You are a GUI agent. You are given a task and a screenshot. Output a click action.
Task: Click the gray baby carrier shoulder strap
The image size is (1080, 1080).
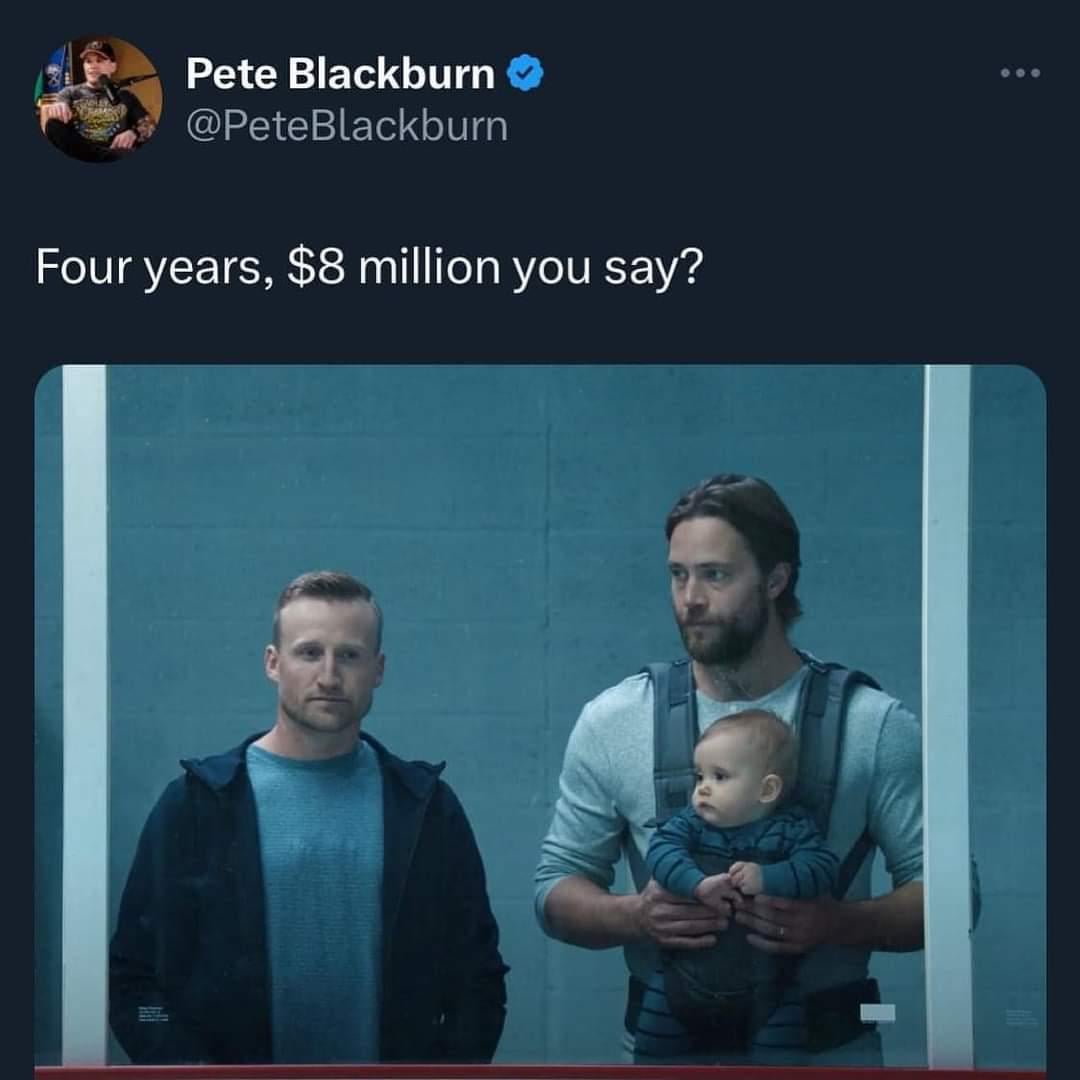coord(674,737)
